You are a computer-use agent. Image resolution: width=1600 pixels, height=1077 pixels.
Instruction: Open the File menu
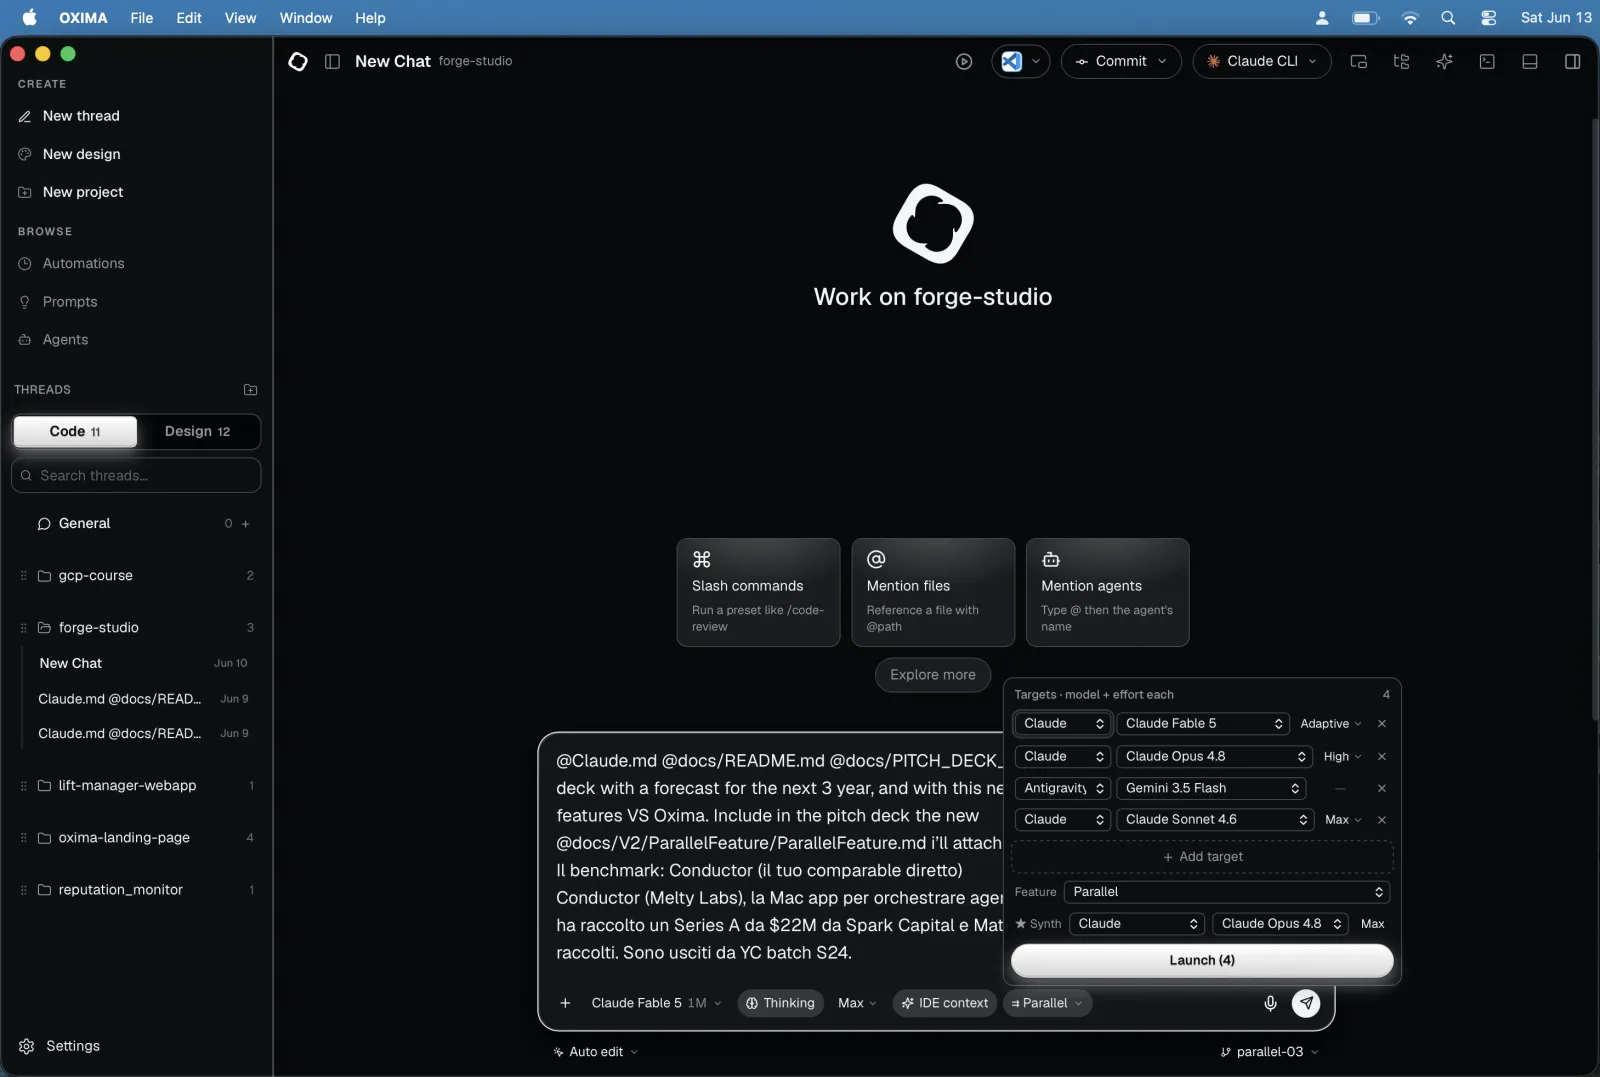click(142, 18)
